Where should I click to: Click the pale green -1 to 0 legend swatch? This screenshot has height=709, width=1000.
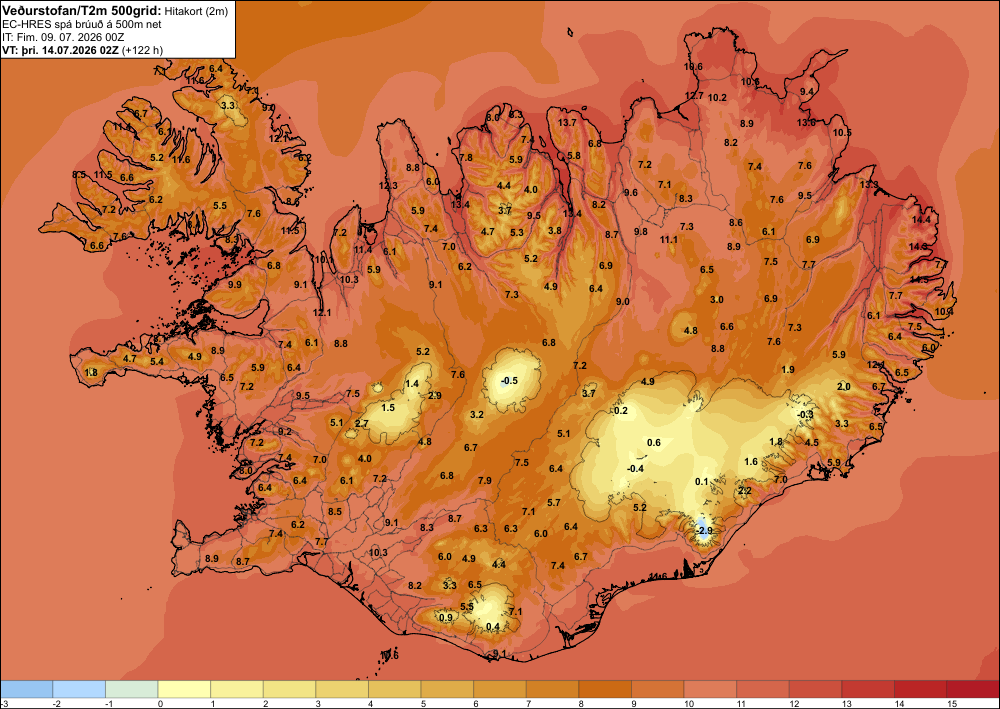(x=131, y=689)
